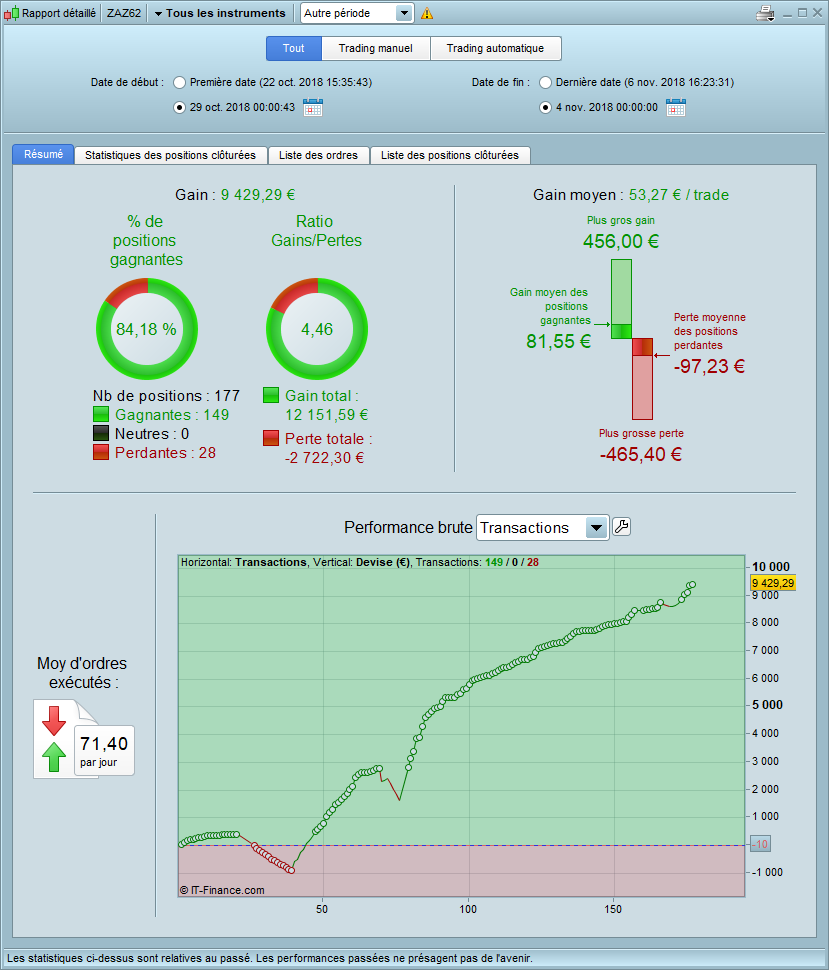Click the green biggest gain bar
829x970 pixels.
pyautogui.click(x=621, y=299)
